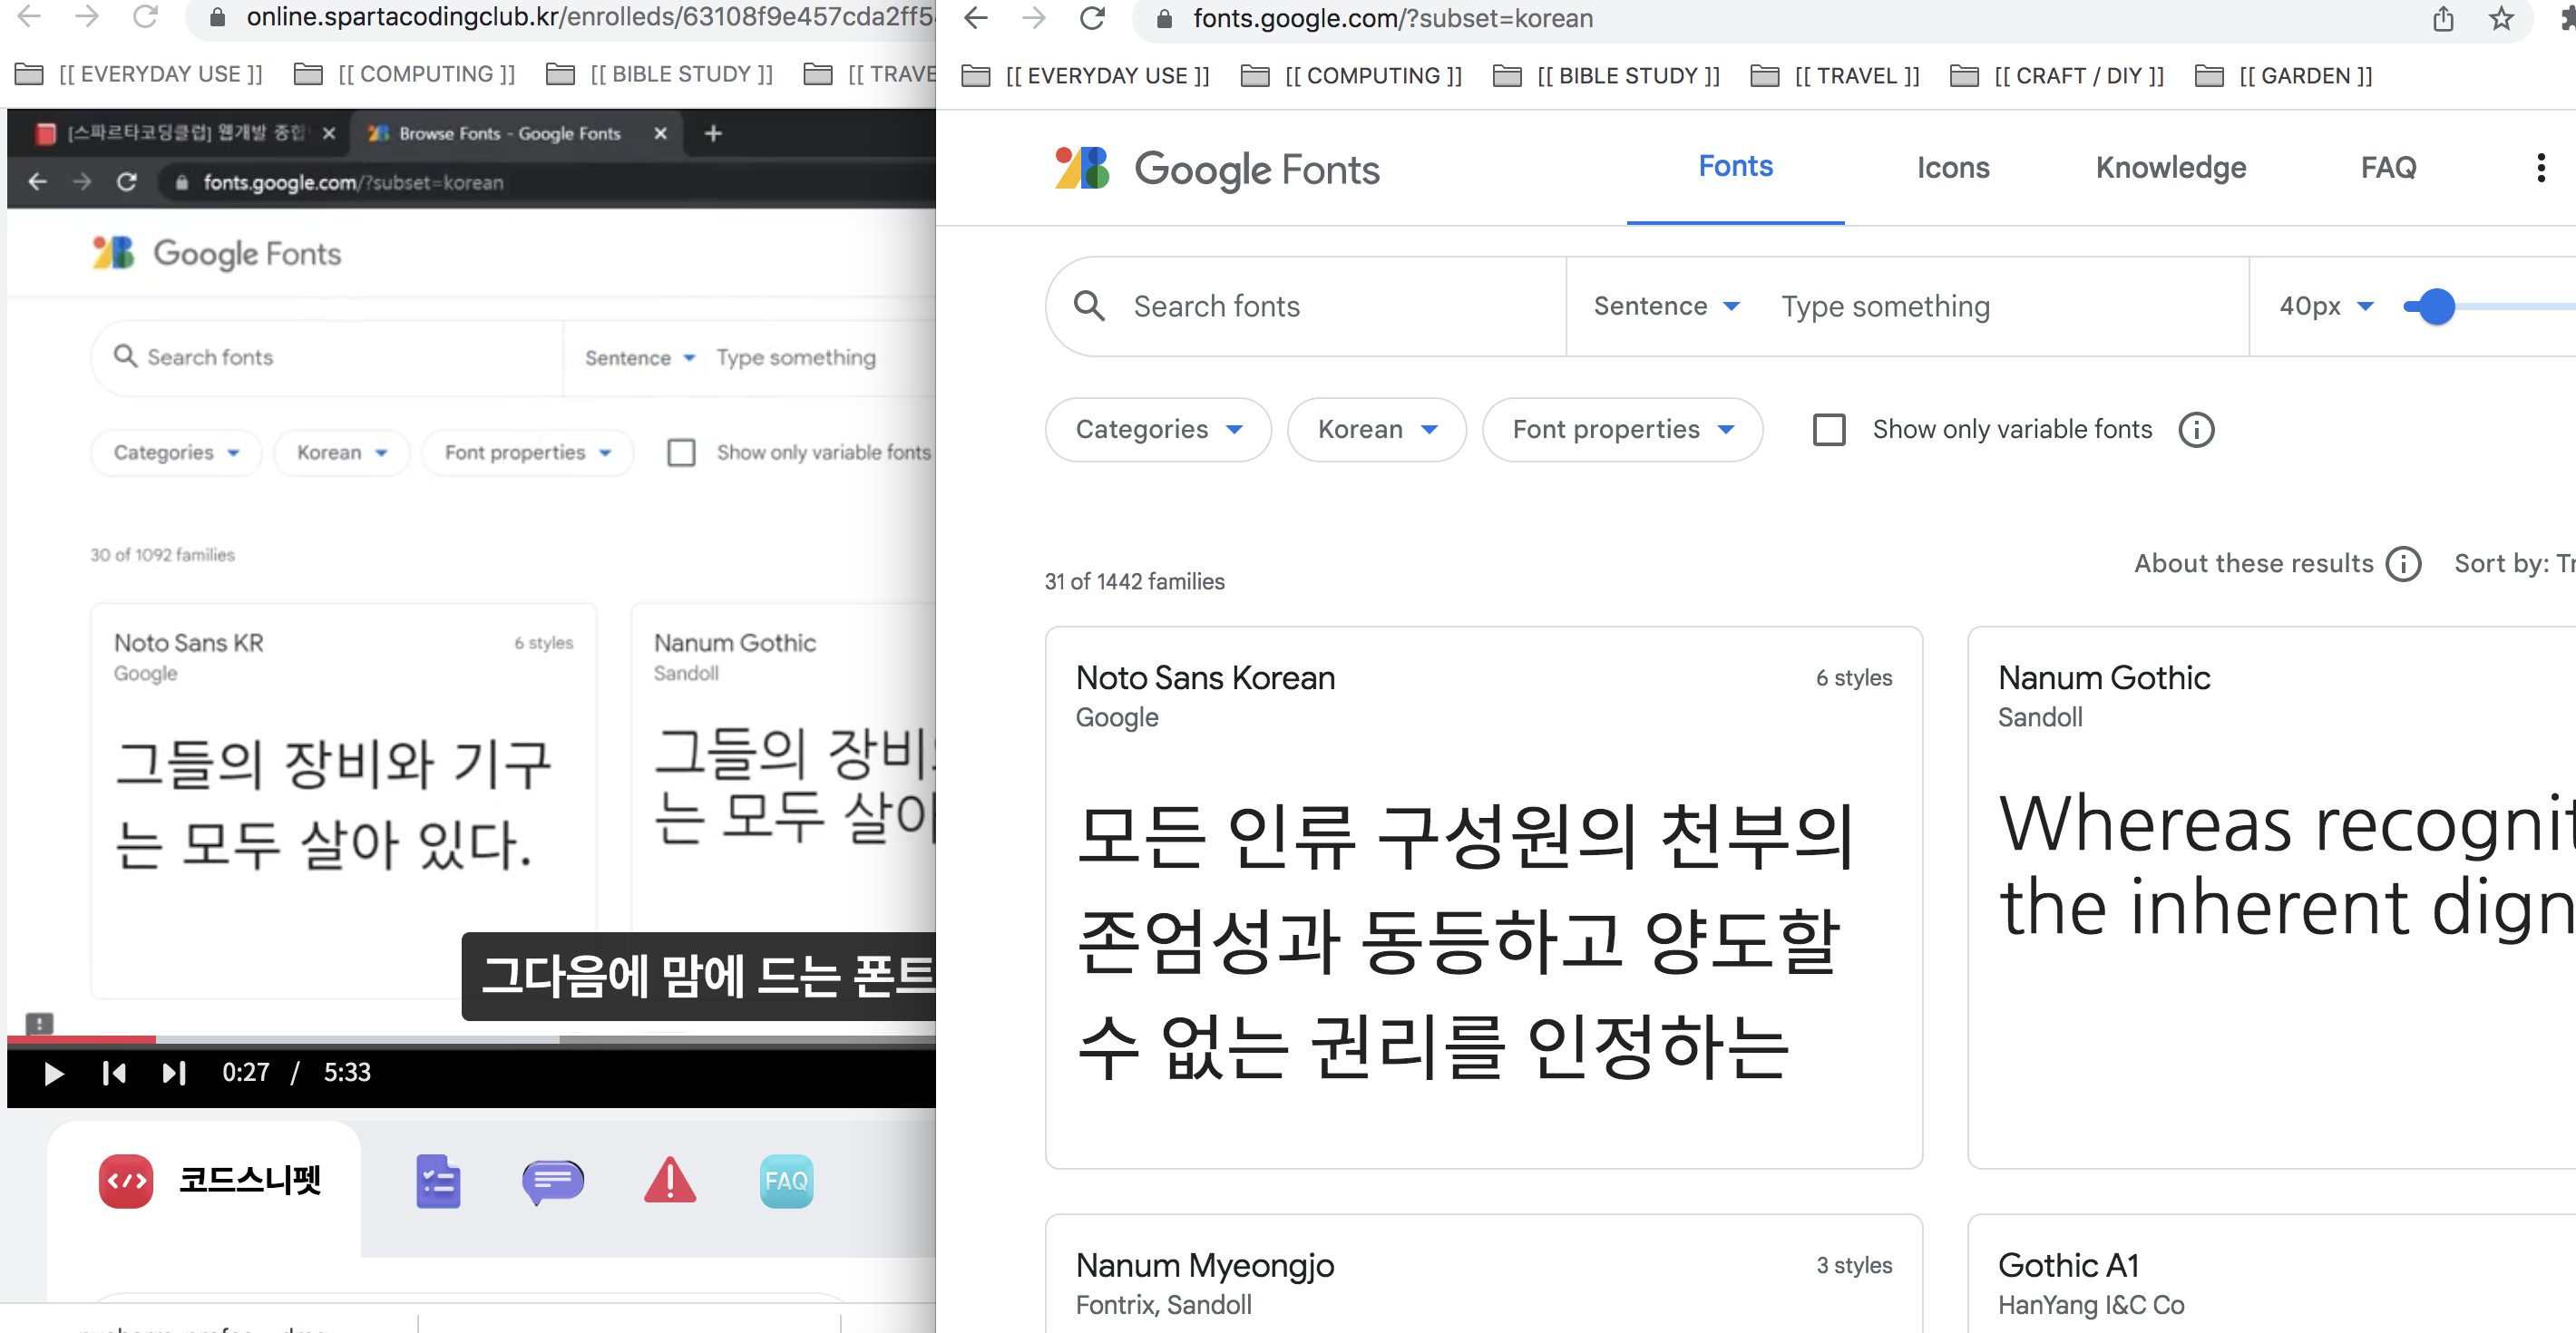Click right window address bar URL
The height and width of the screenshot is (1333, 2576).
(x=1392, y=18)
